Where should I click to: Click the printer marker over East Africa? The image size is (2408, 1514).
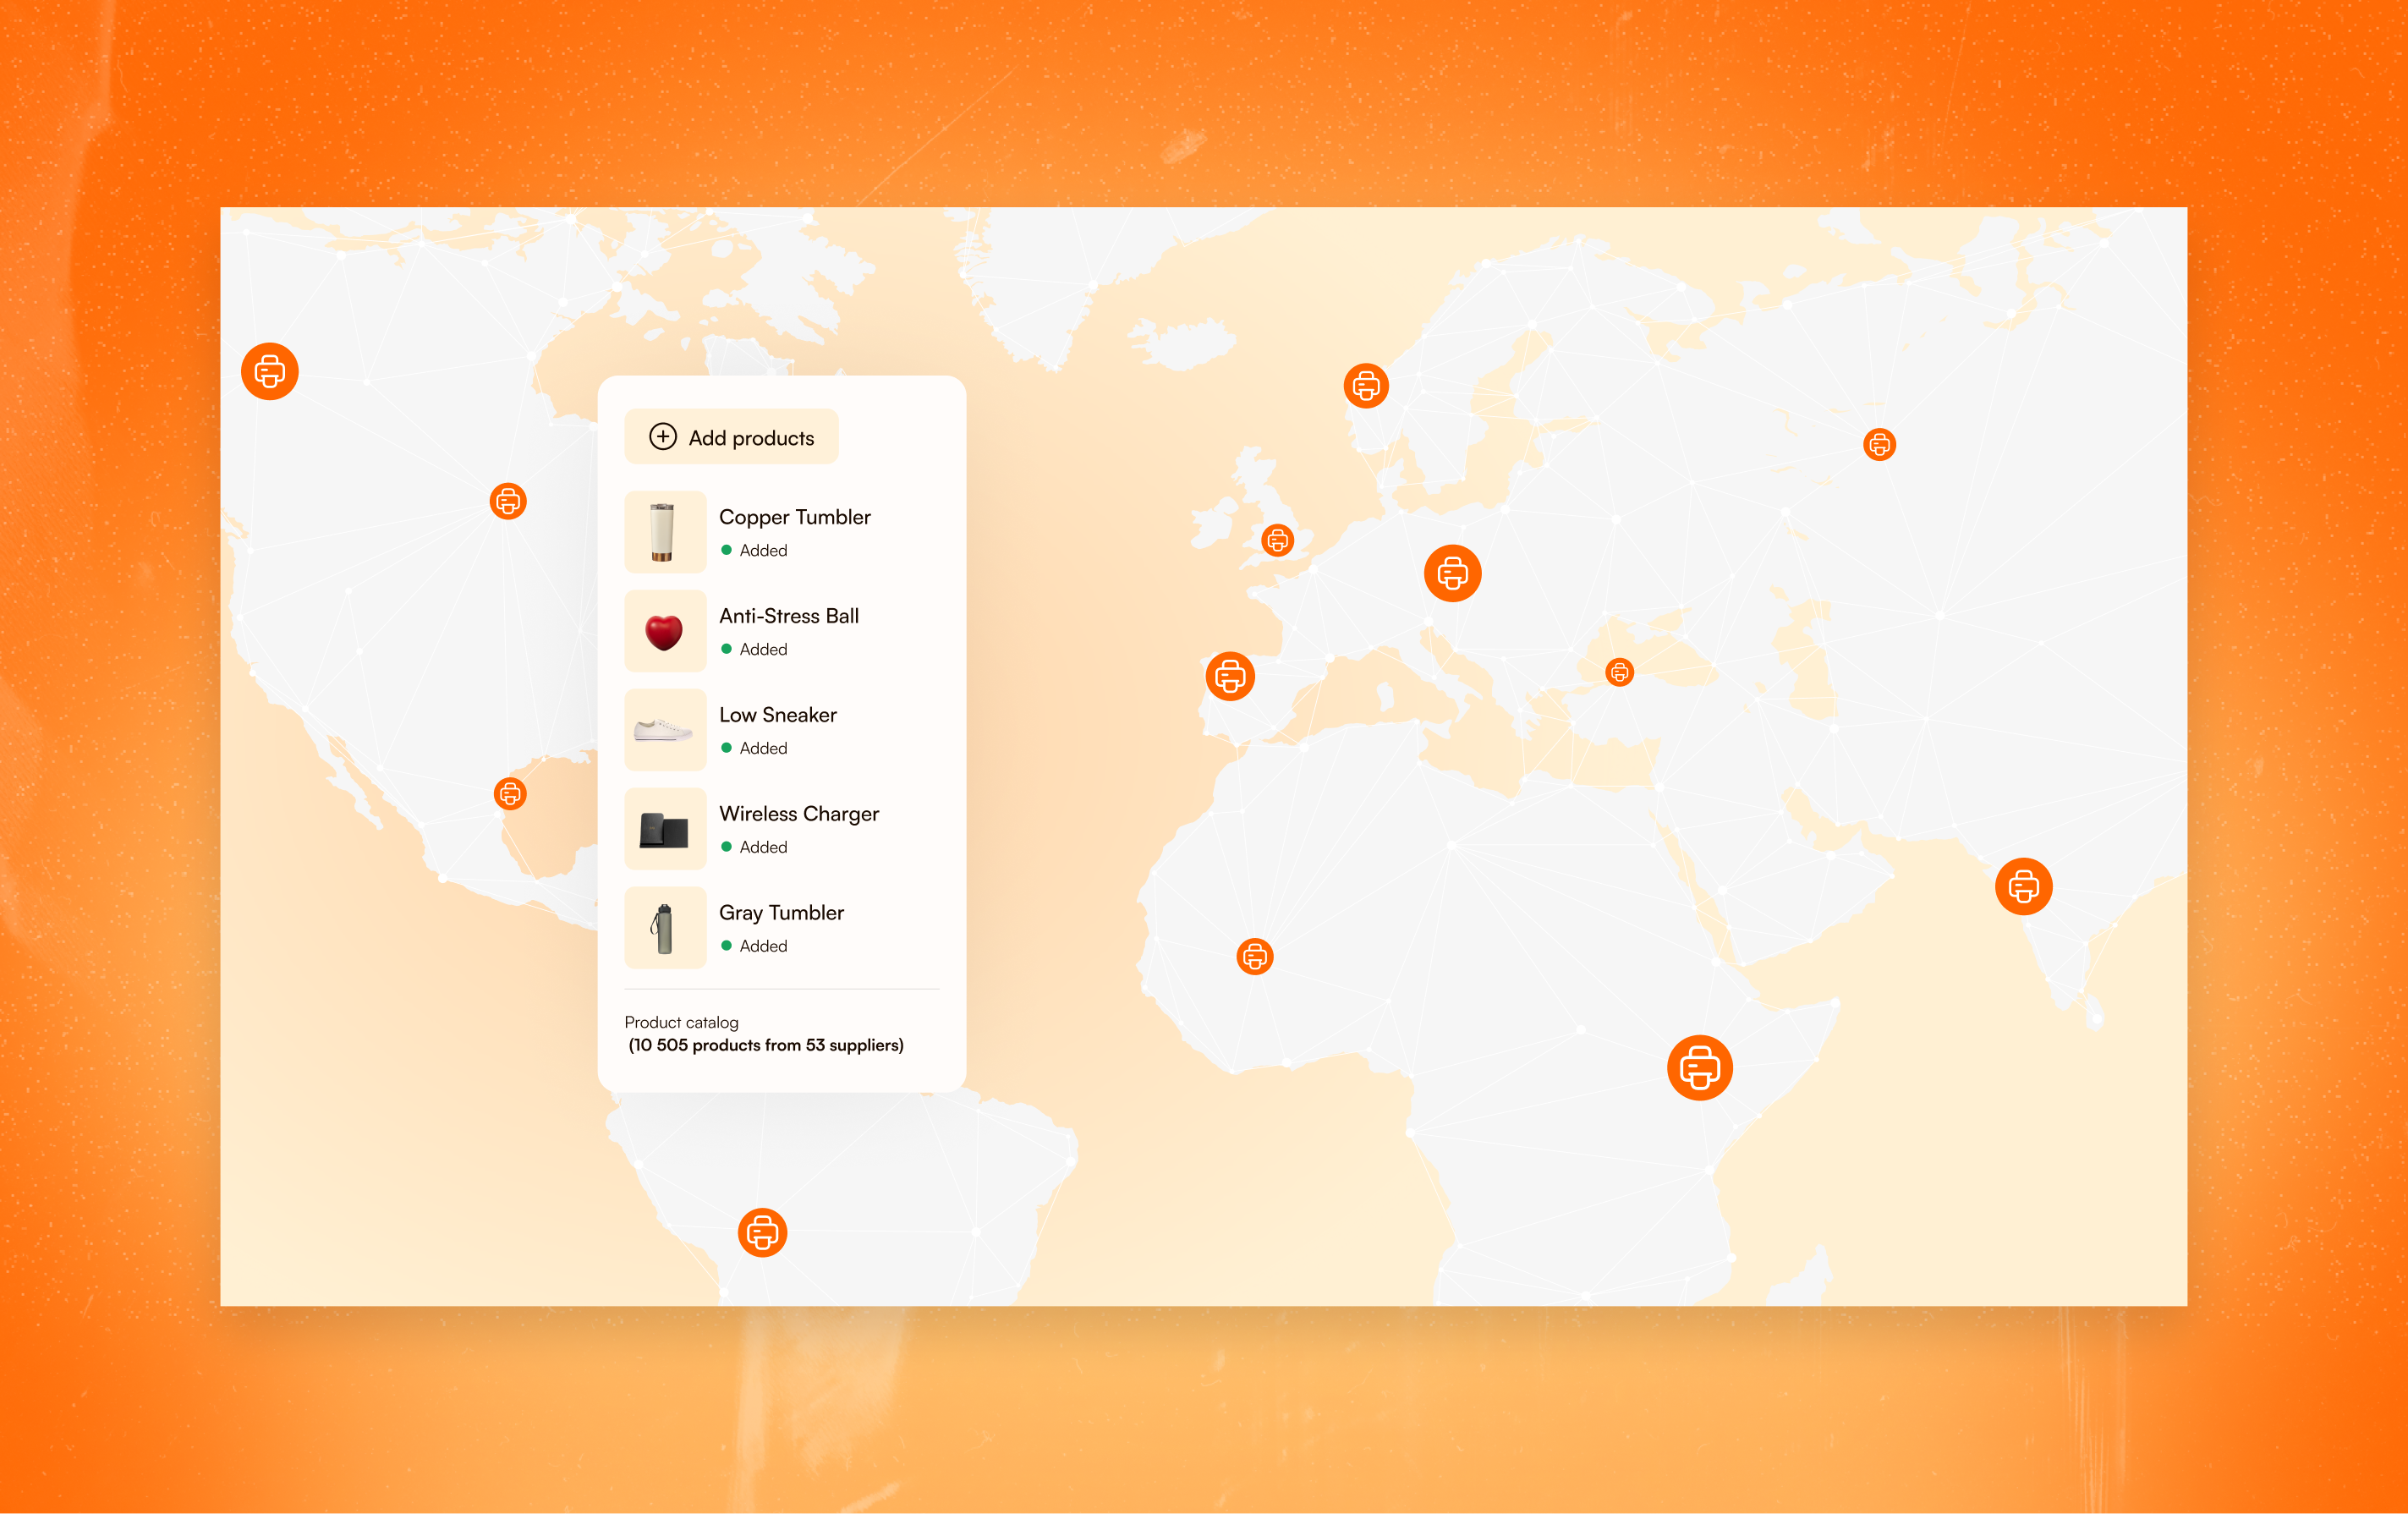coord(1699,1068)
